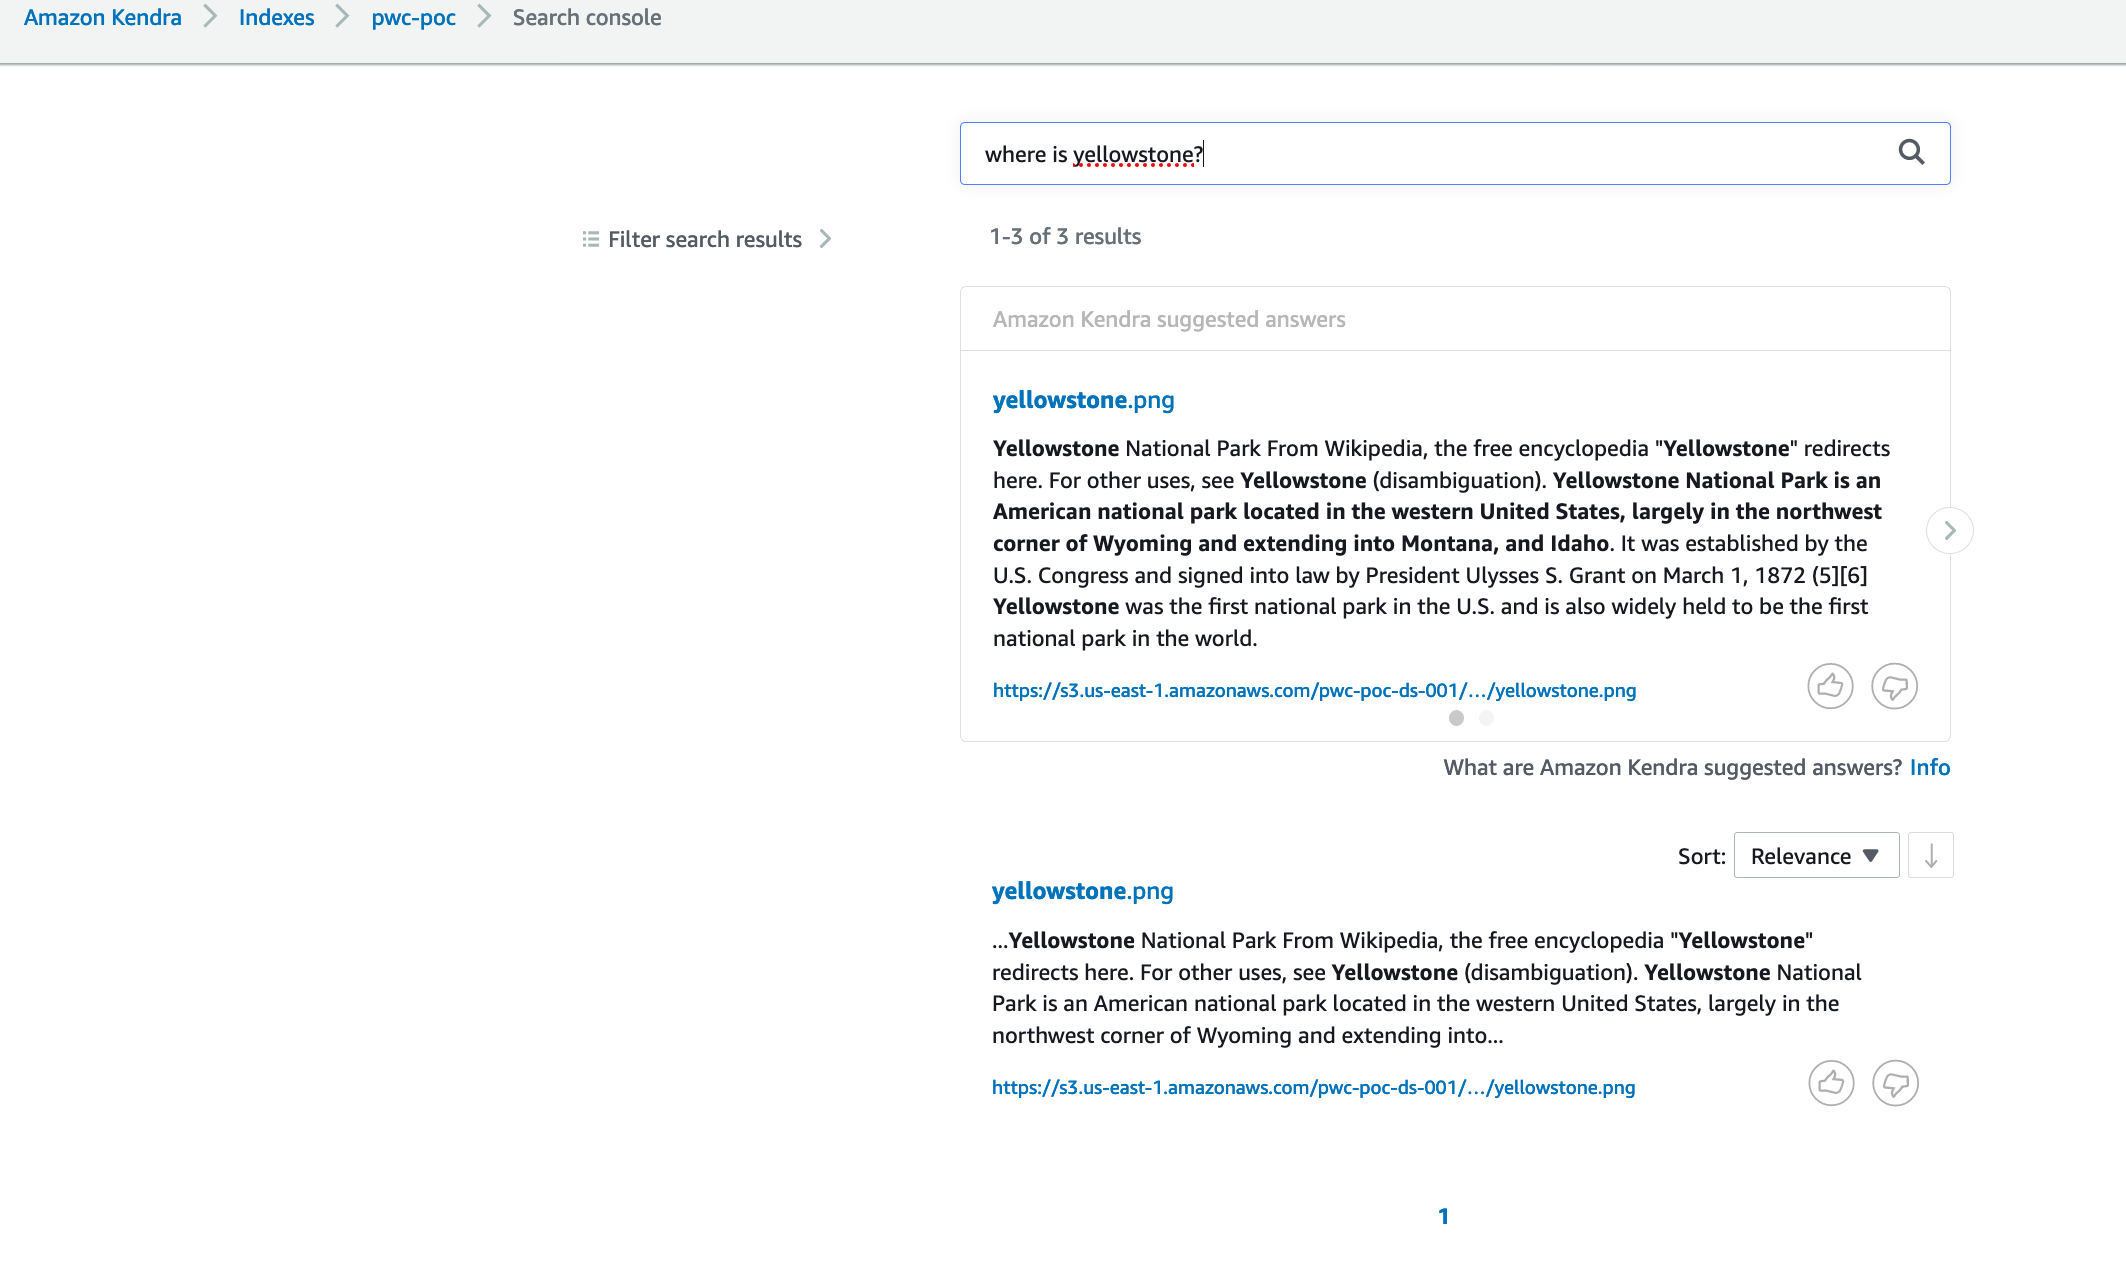Open pwc-poc breadcrumb link
This screenshot has width=2126, height=1276.
413,18
